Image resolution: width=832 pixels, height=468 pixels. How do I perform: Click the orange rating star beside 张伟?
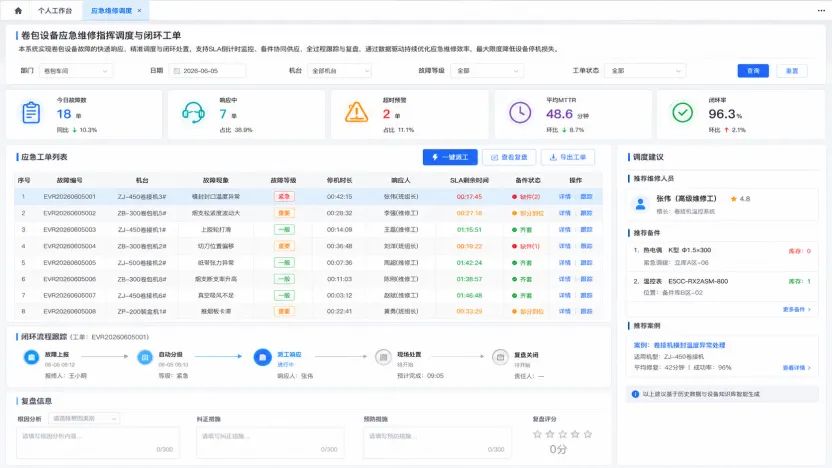[x=733, y=199]
